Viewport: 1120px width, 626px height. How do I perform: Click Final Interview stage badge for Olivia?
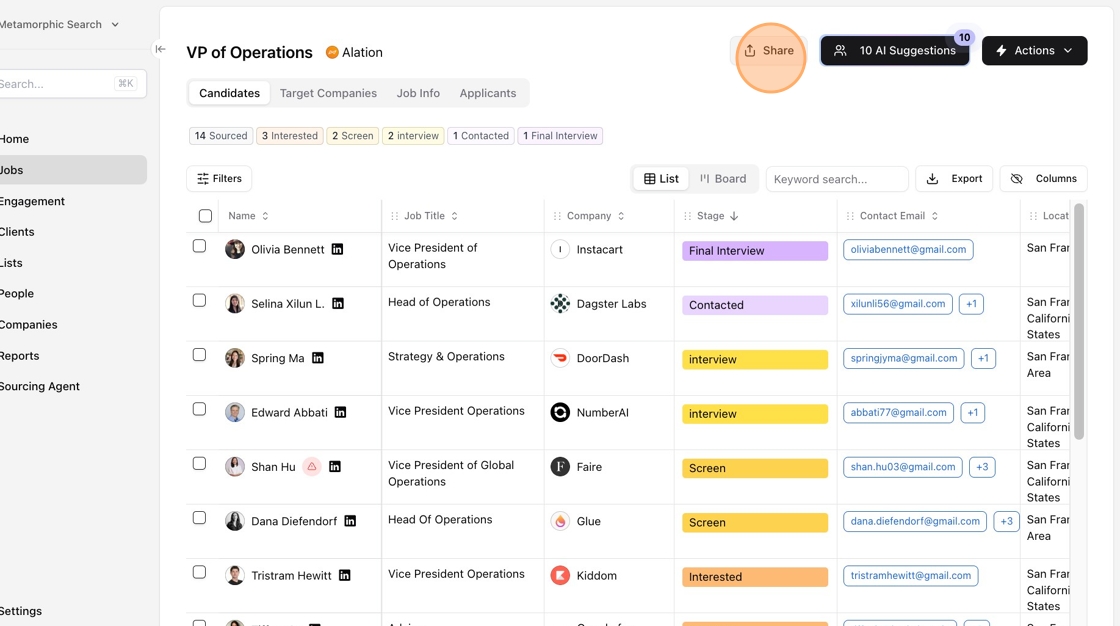click(755, 251)
